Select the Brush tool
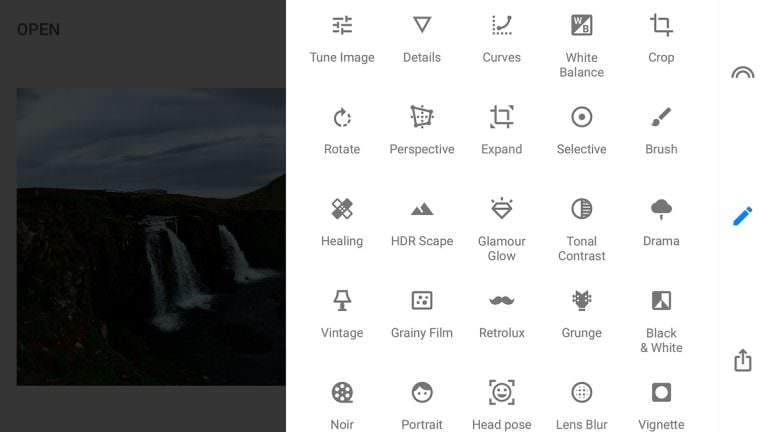This screenshot has height=432, width=768. click(661, 131)
